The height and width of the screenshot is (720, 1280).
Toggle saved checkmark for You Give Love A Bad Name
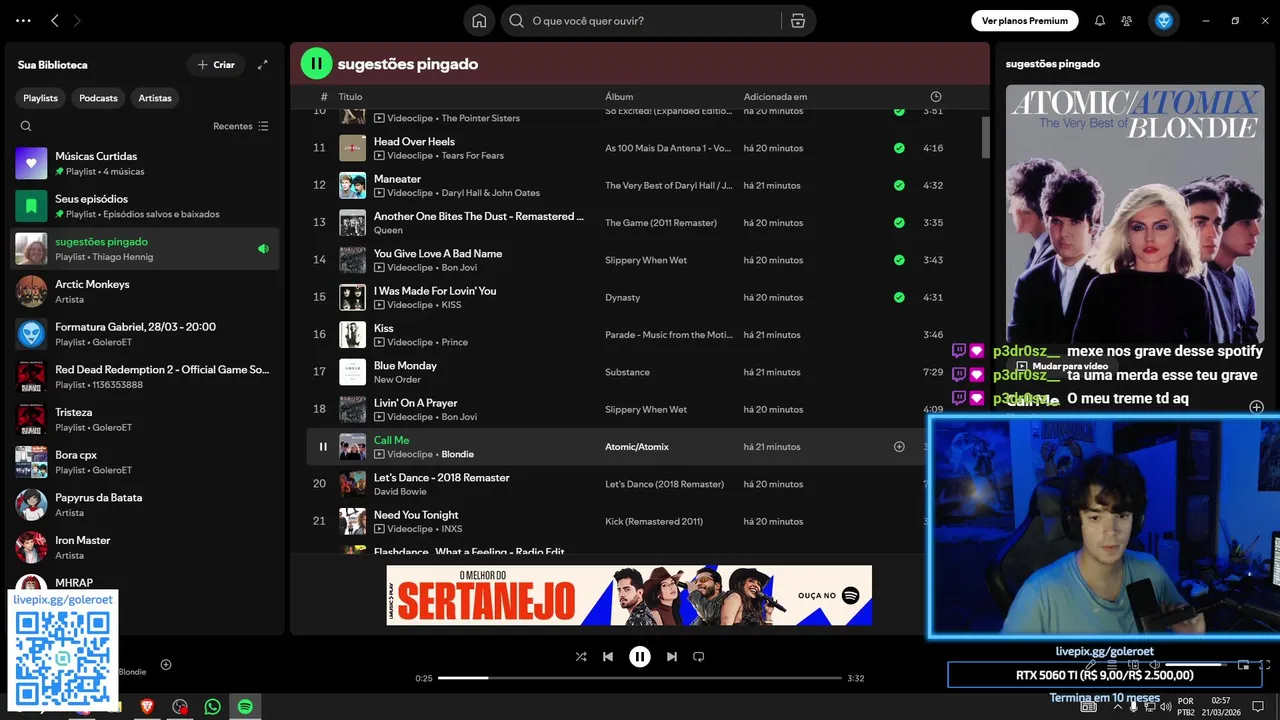(899, 260)
